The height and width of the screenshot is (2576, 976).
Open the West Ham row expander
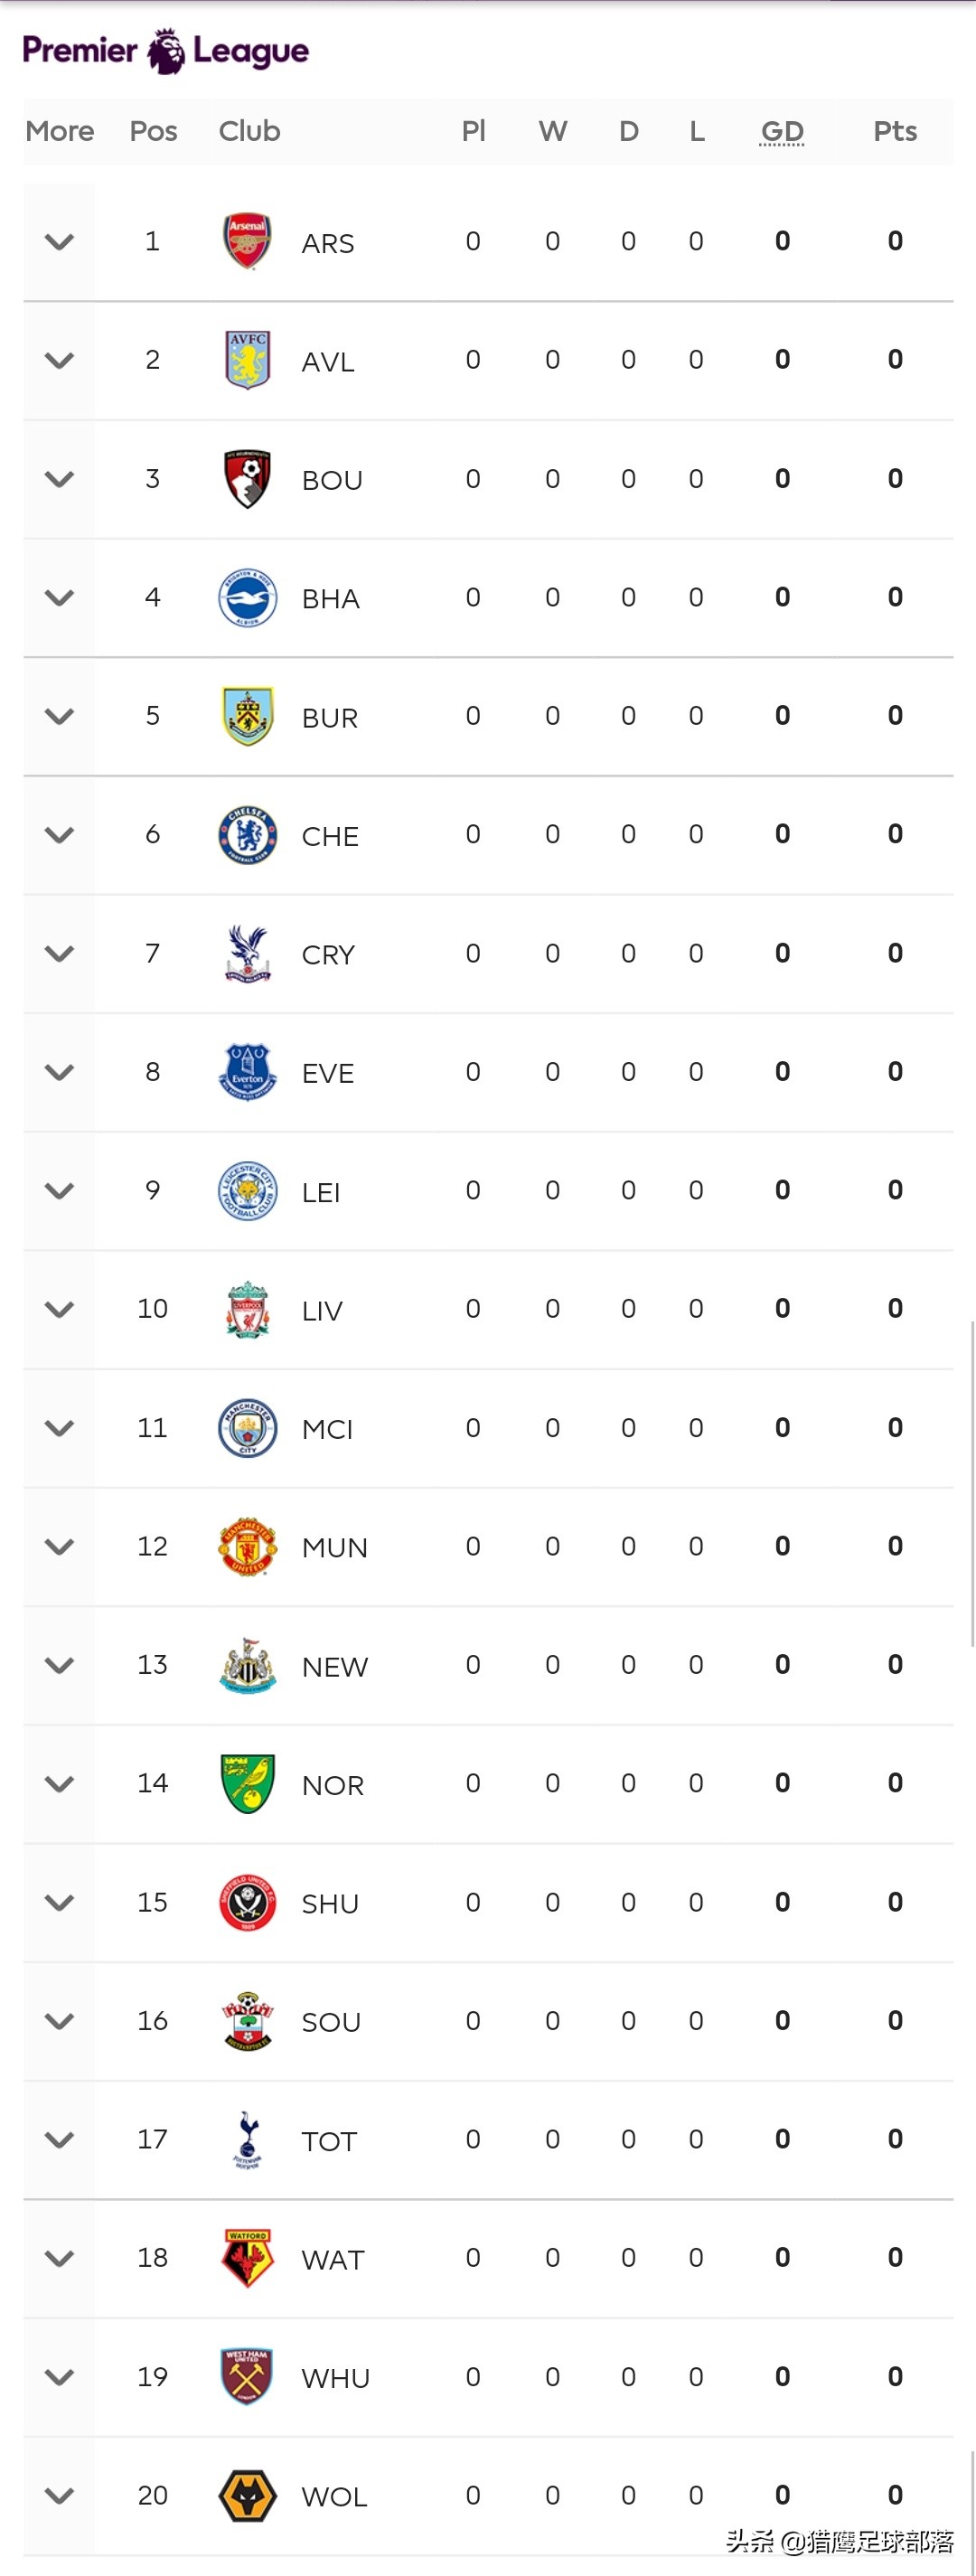pyautogui.click(x=60, y=2377)
